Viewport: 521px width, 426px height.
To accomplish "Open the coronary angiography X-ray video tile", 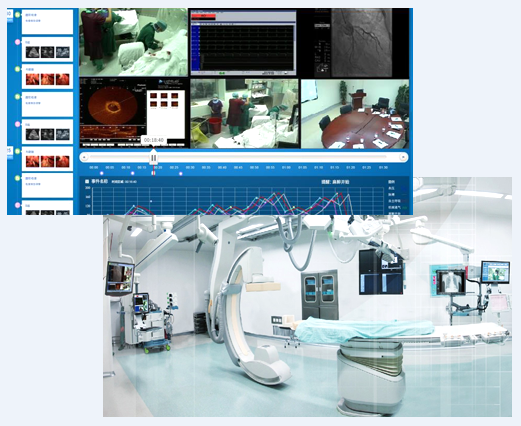I will tap(354, 43).
